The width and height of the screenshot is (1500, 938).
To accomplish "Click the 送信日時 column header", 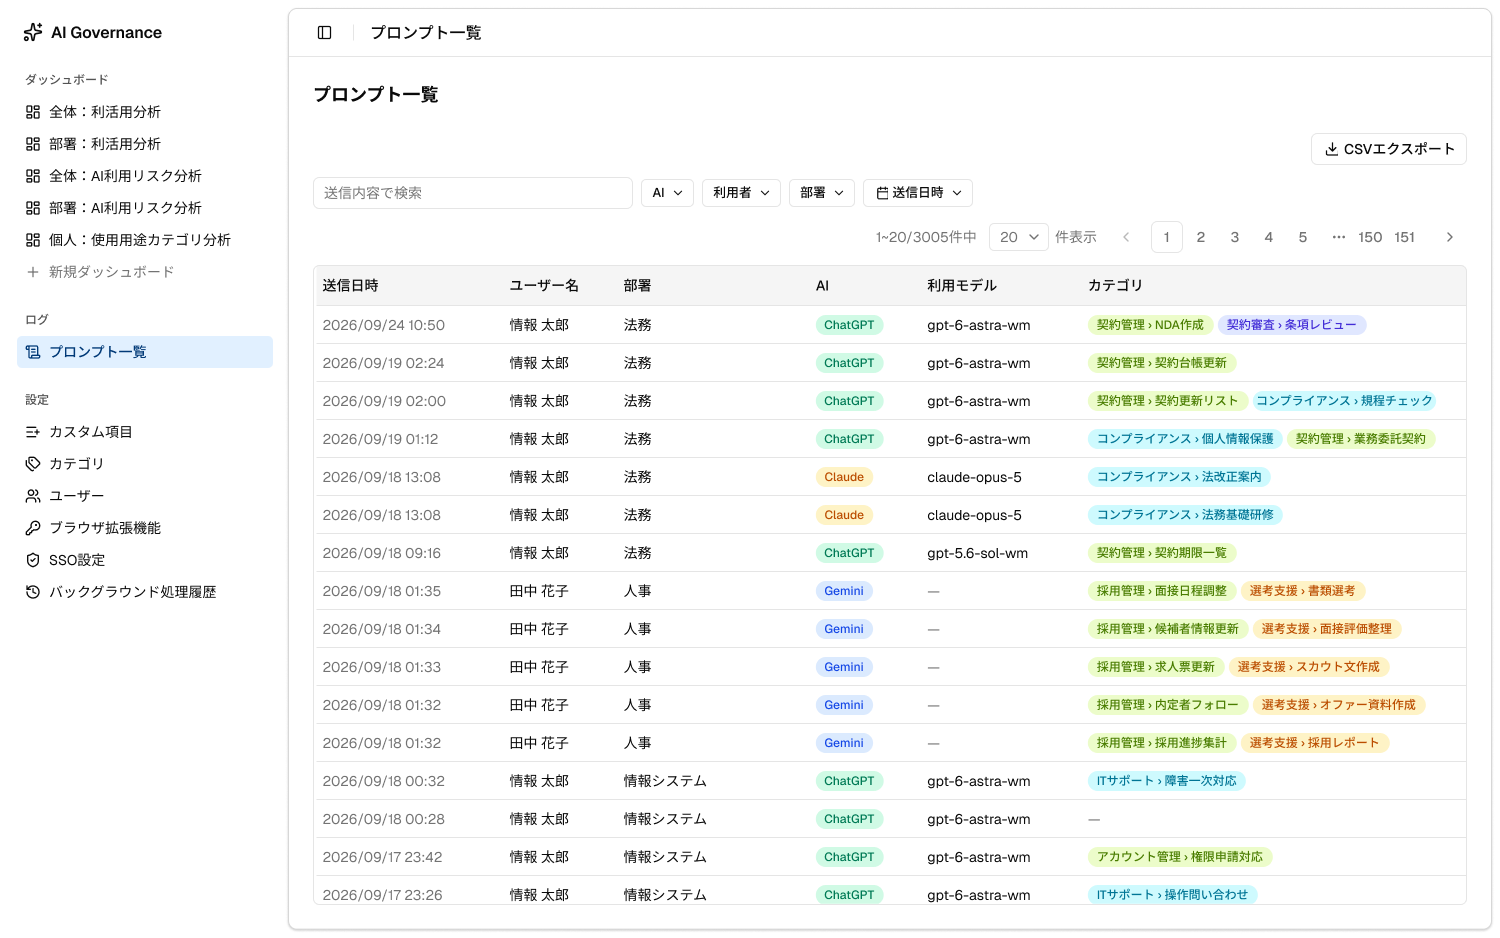I will (x=351, y=286).
